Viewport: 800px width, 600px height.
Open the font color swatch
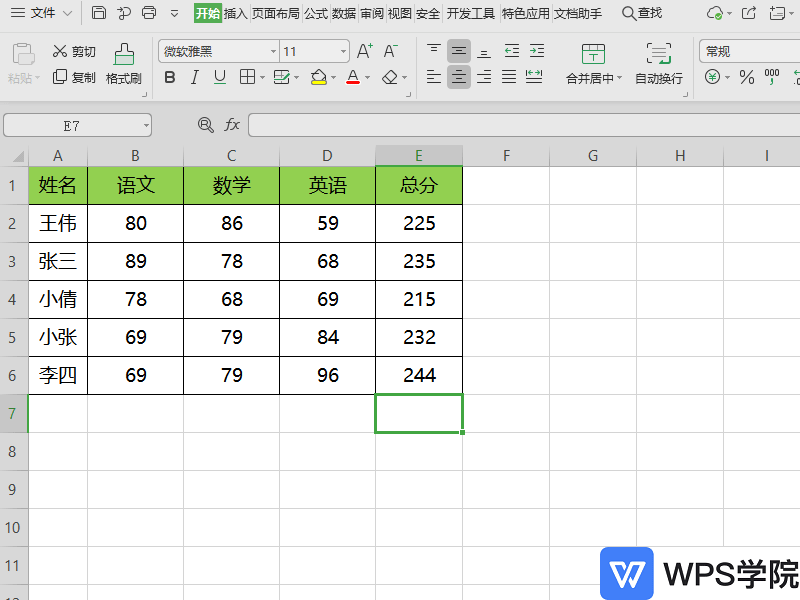[x=352, y=77]
